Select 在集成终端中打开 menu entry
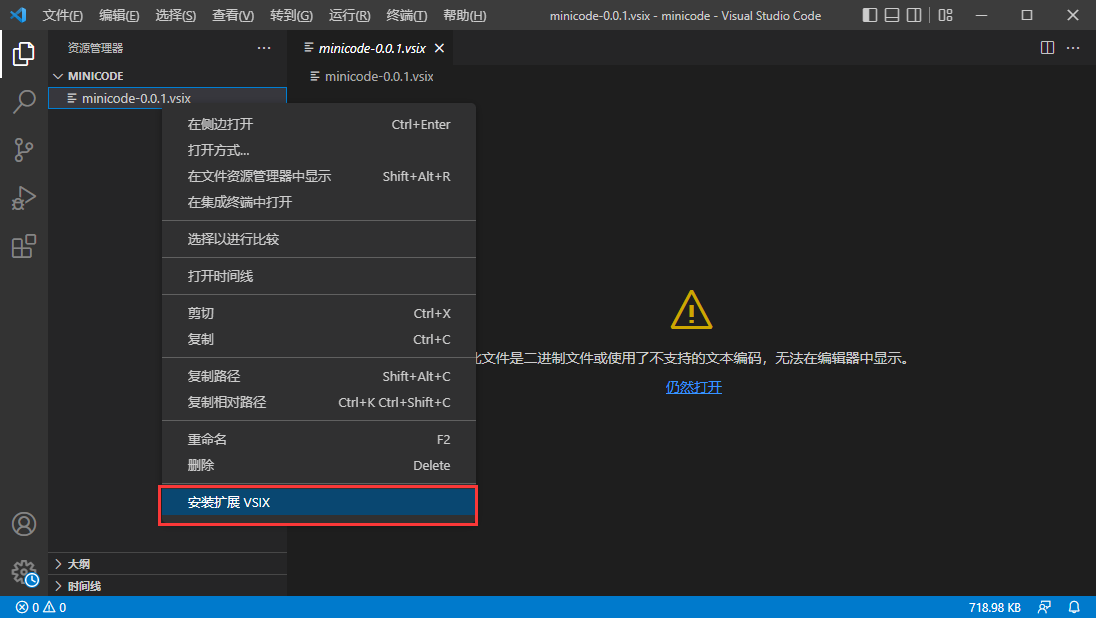Image resolution: width=1096 pixels, height=618 pixels. (x=319, y=202)
